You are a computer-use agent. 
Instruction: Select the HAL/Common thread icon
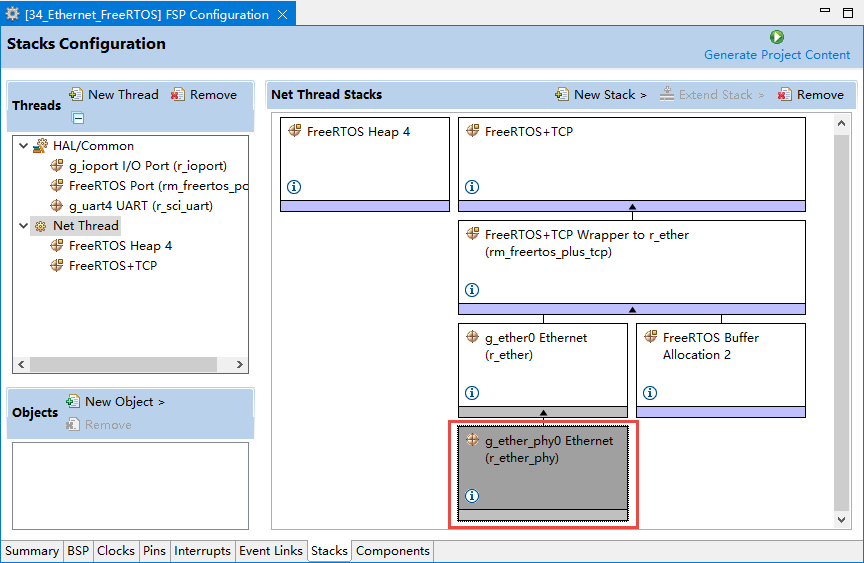[40, 146]
